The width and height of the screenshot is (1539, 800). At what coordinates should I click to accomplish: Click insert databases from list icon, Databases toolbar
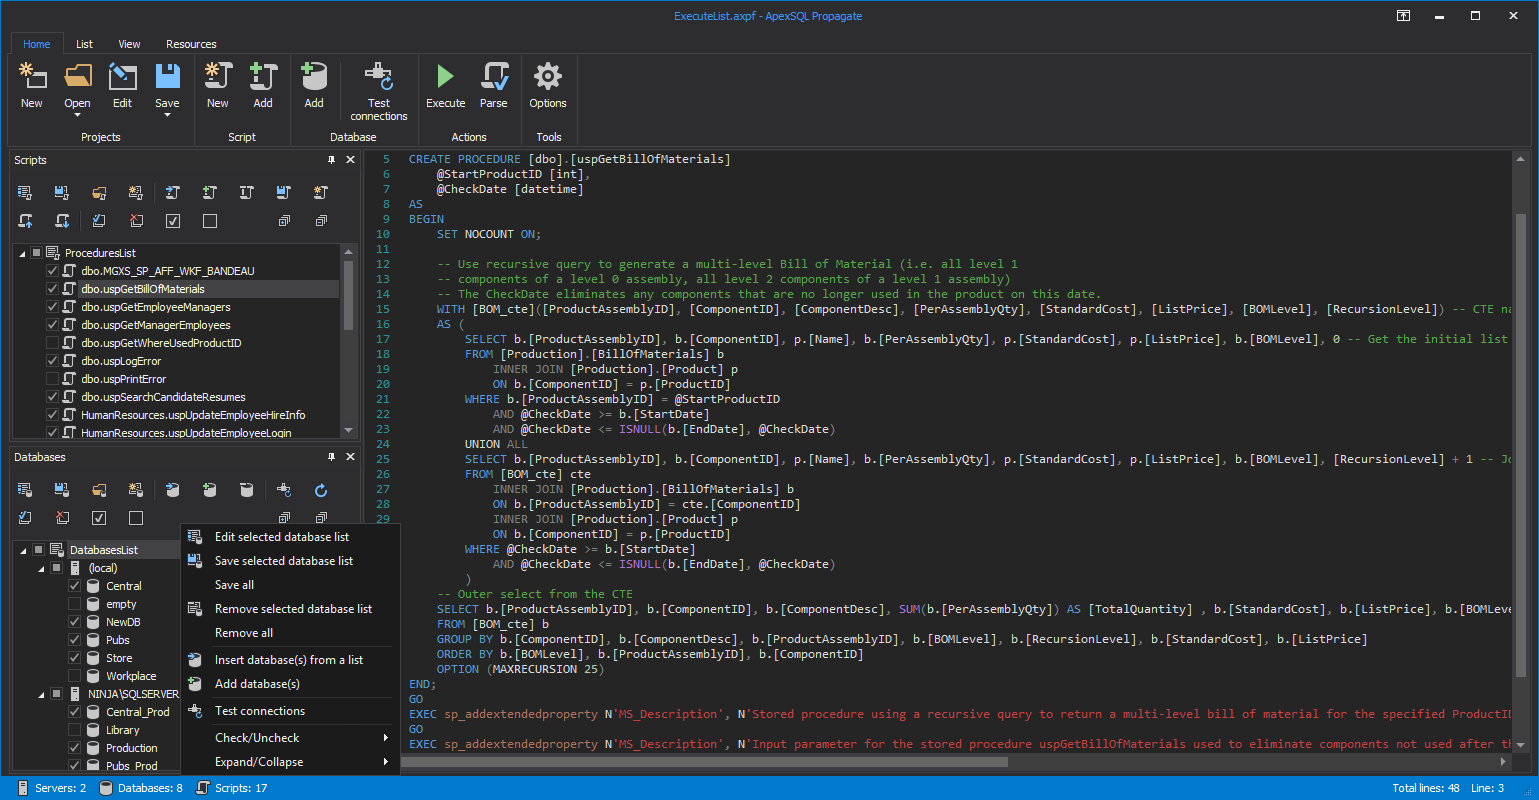click(x=173, y=490)
